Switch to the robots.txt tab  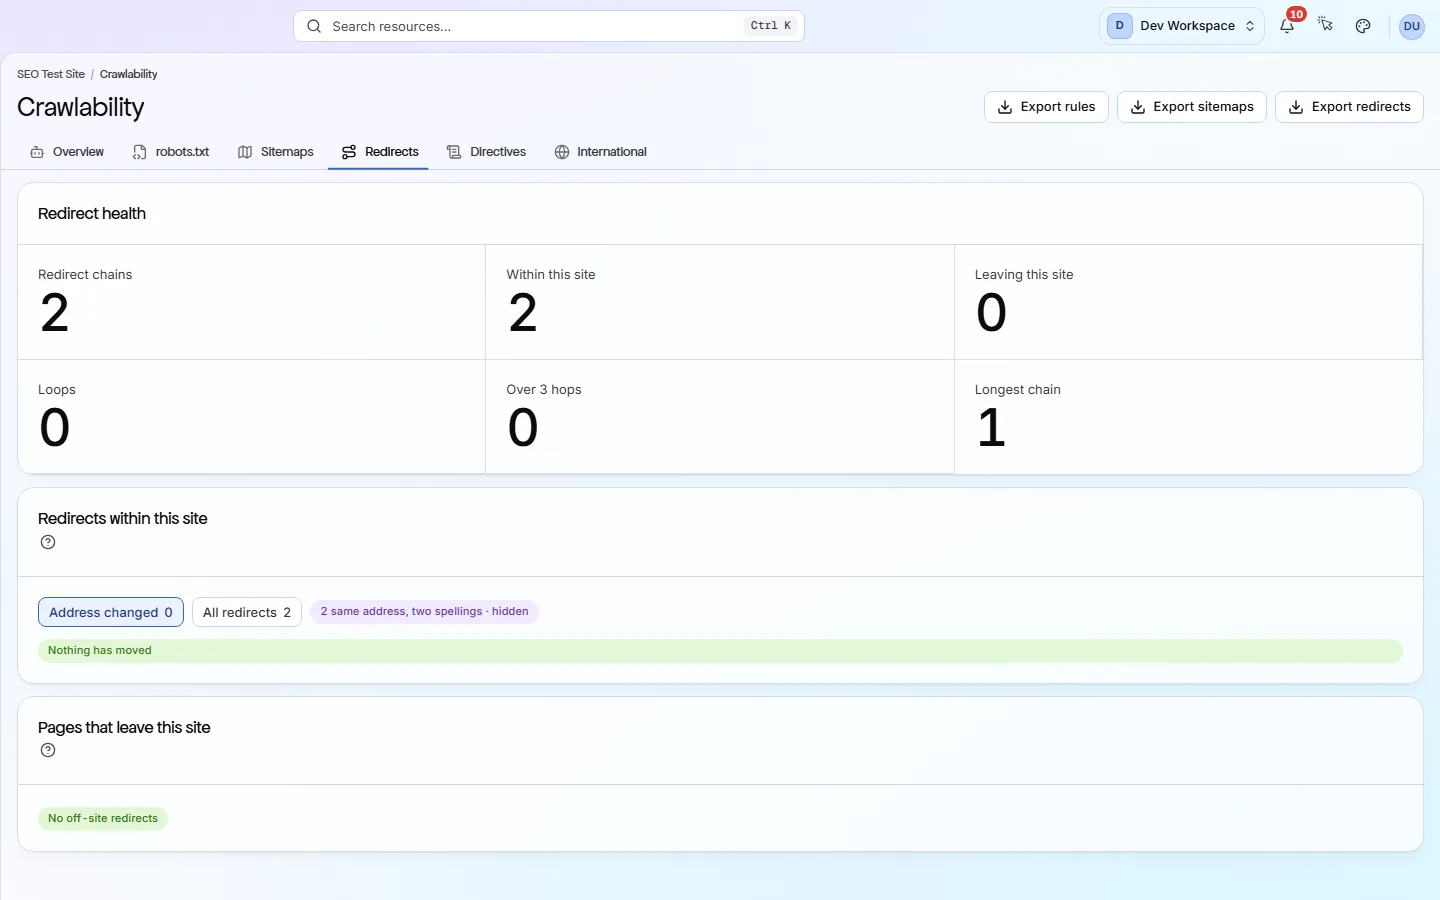[171, 152]
